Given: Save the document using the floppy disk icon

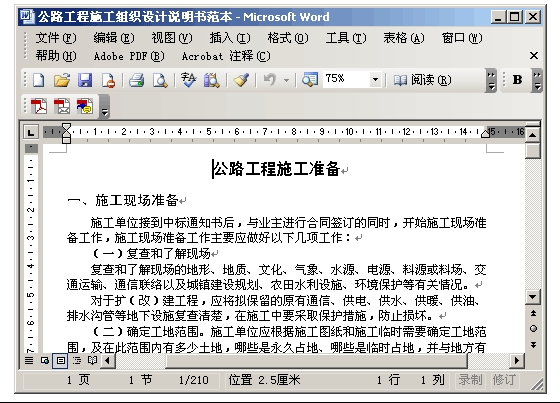Looking at the screenshot, I should pyautogui.click(x=85, y=80).
